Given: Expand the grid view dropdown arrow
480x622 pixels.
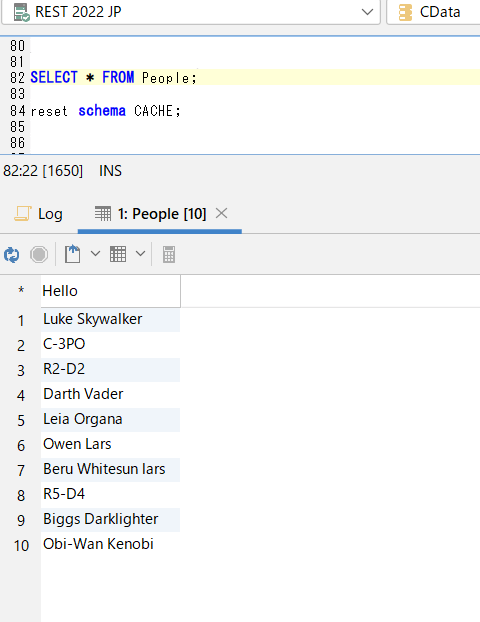Looking at the screenshot, I should [x=140, y=253].
